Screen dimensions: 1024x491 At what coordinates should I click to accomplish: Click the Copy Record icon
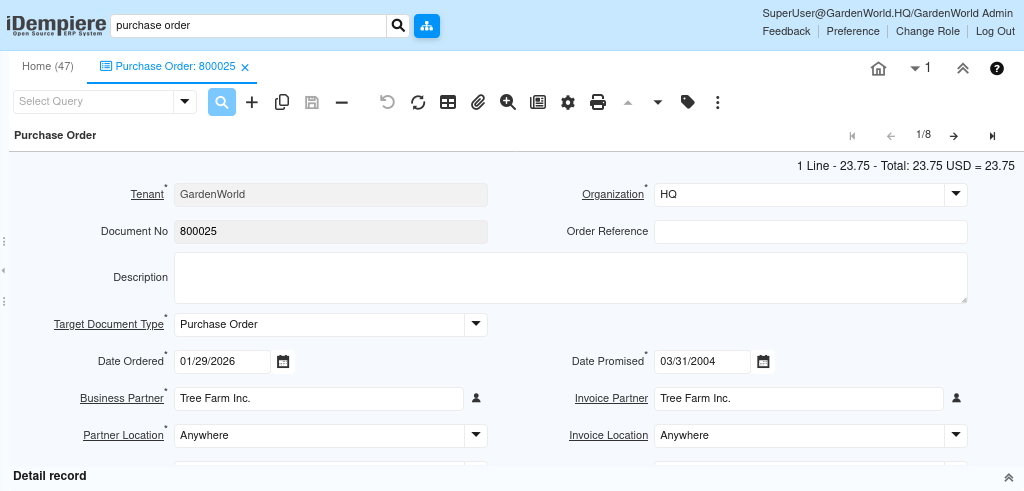(x=282, y=102)
